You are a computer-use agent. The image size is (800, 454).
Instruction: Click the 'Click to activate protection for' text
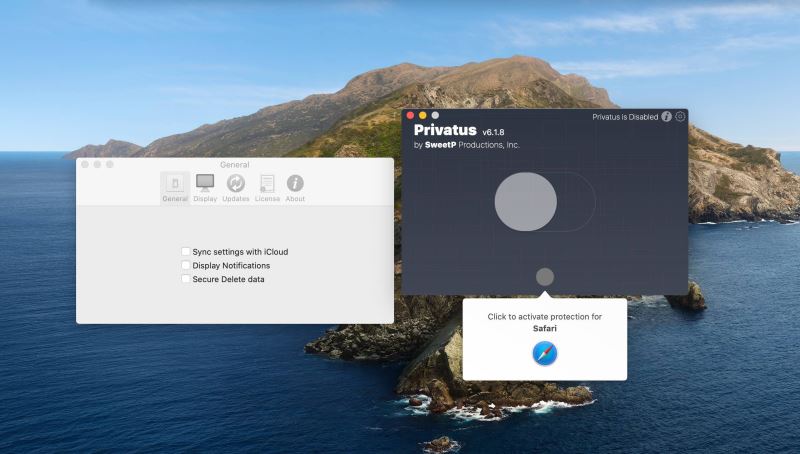(545, 317)
